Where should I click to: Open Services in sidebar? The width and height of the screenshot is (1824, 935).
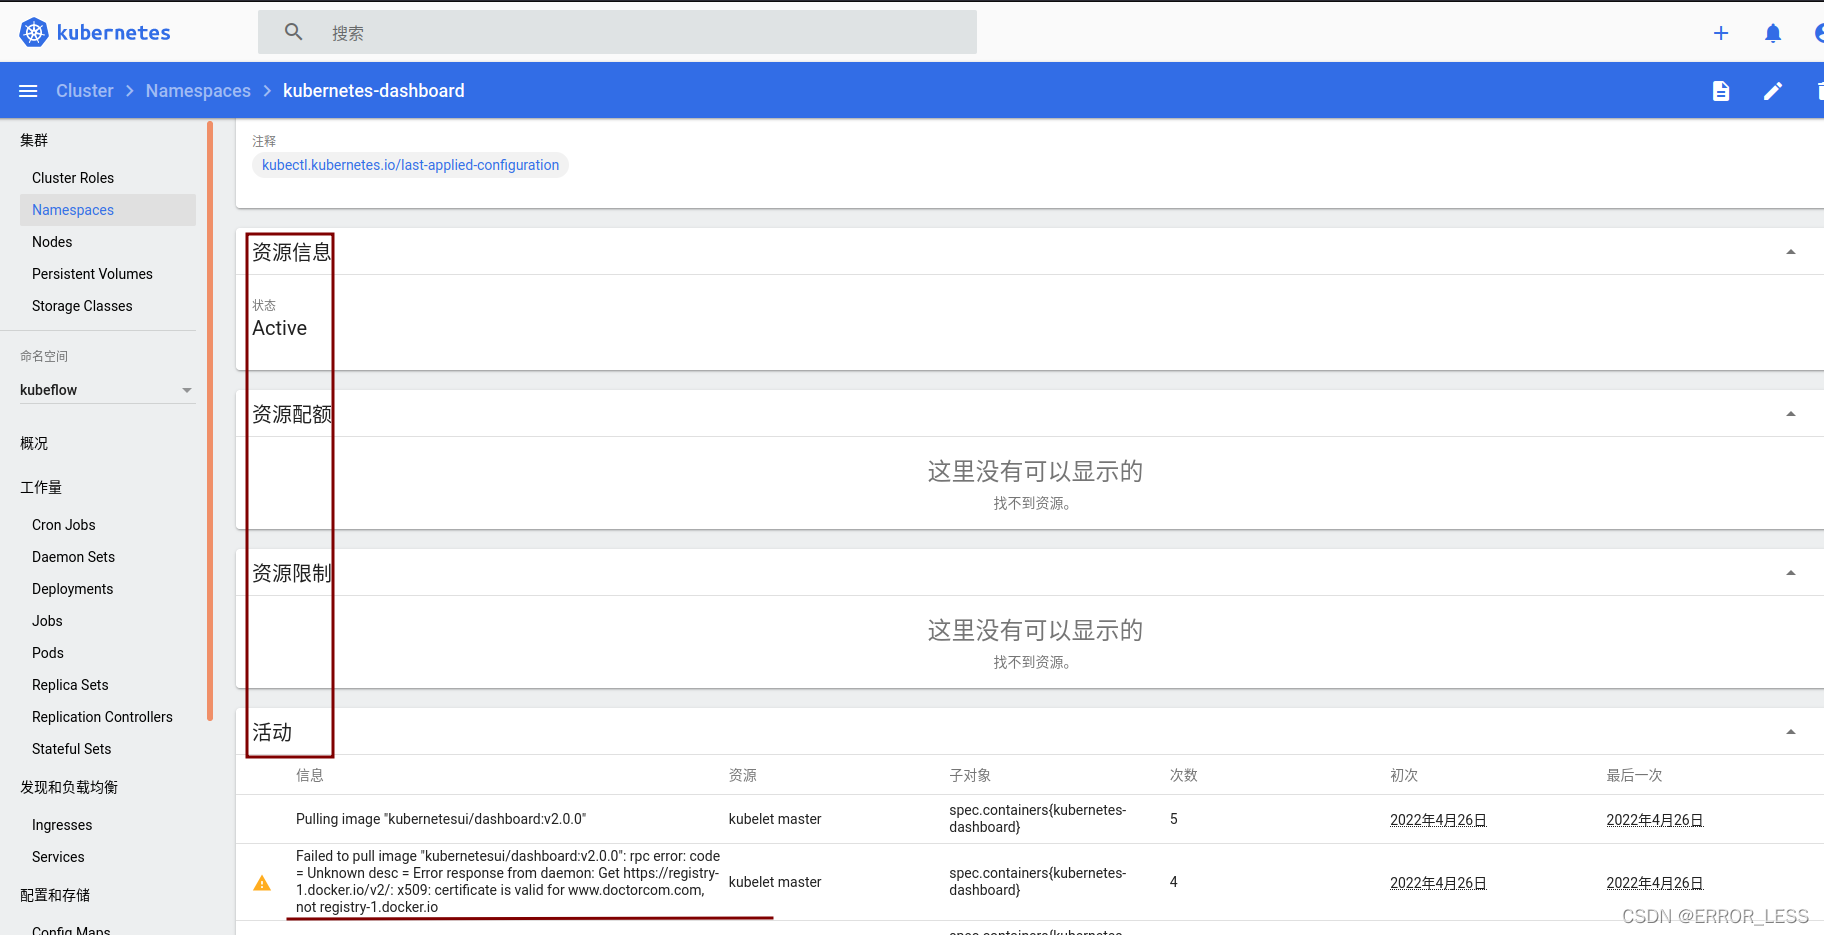coord(58,857)
